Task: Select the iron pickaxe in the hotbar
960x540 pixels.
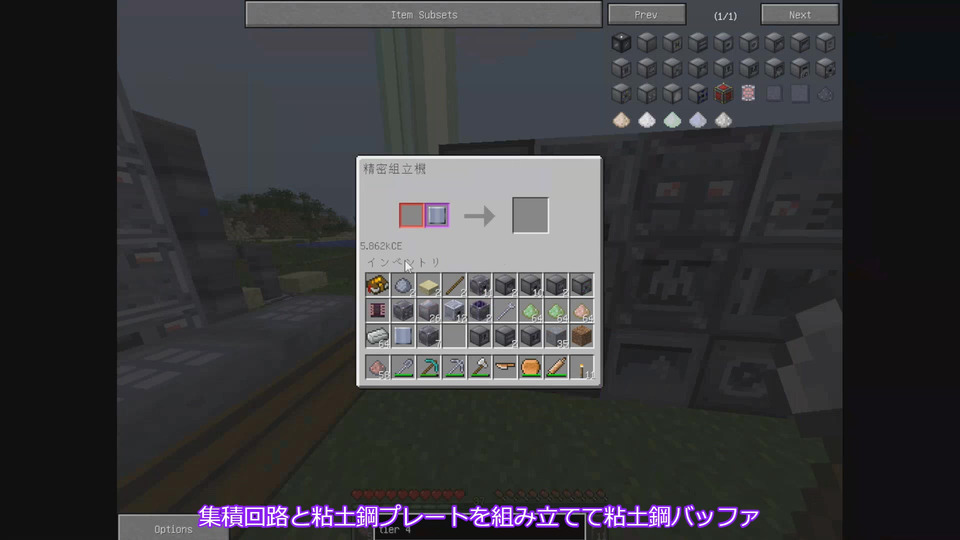Action: coord(454,367)
